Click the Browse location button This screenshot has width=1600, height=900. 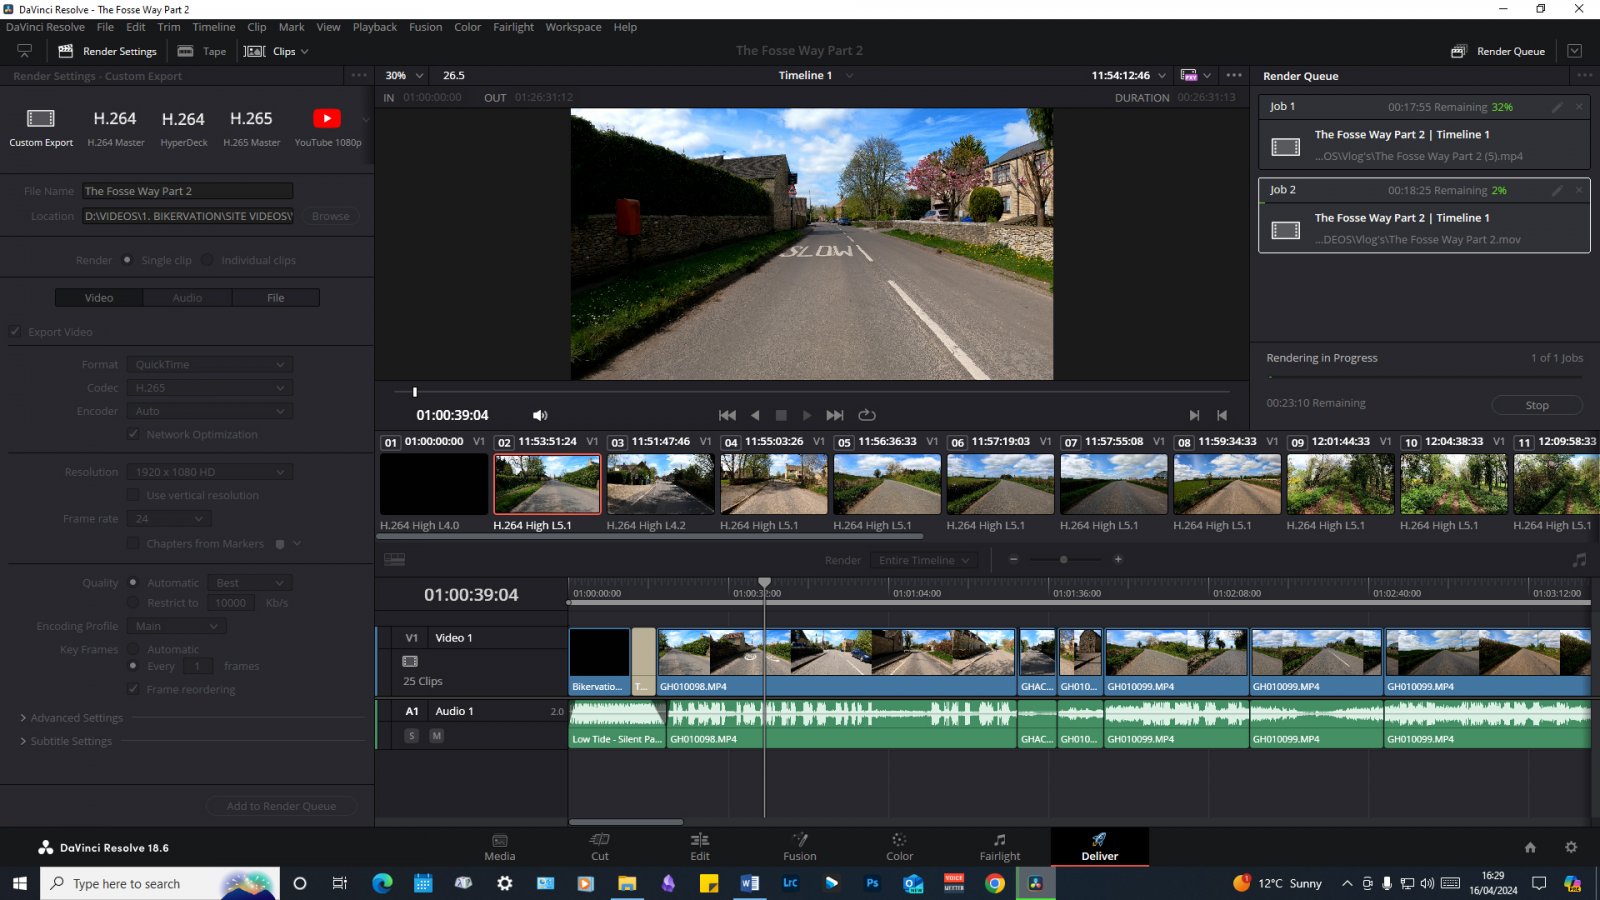[x=330, y=216]
